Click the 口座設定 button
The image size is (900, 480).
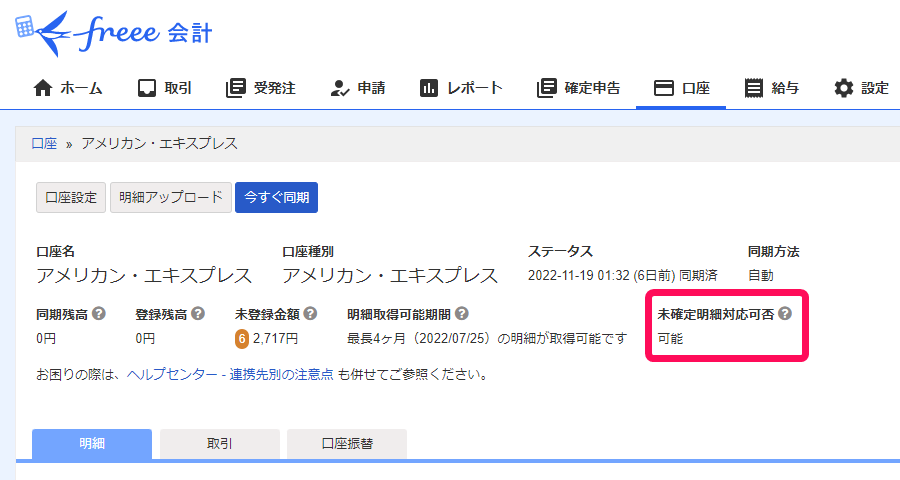(x=71, y=198)
